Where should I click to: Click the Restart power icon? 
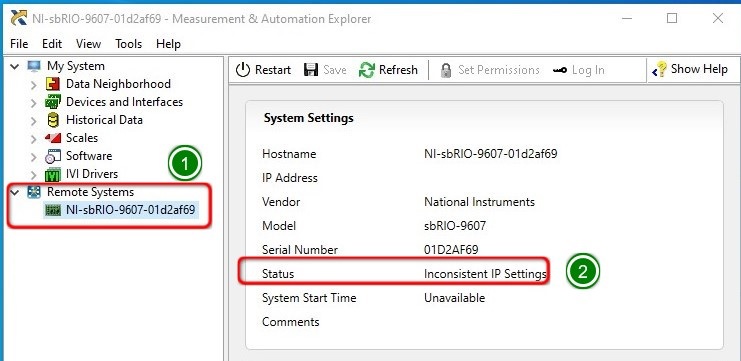click(x=242, y=70)
